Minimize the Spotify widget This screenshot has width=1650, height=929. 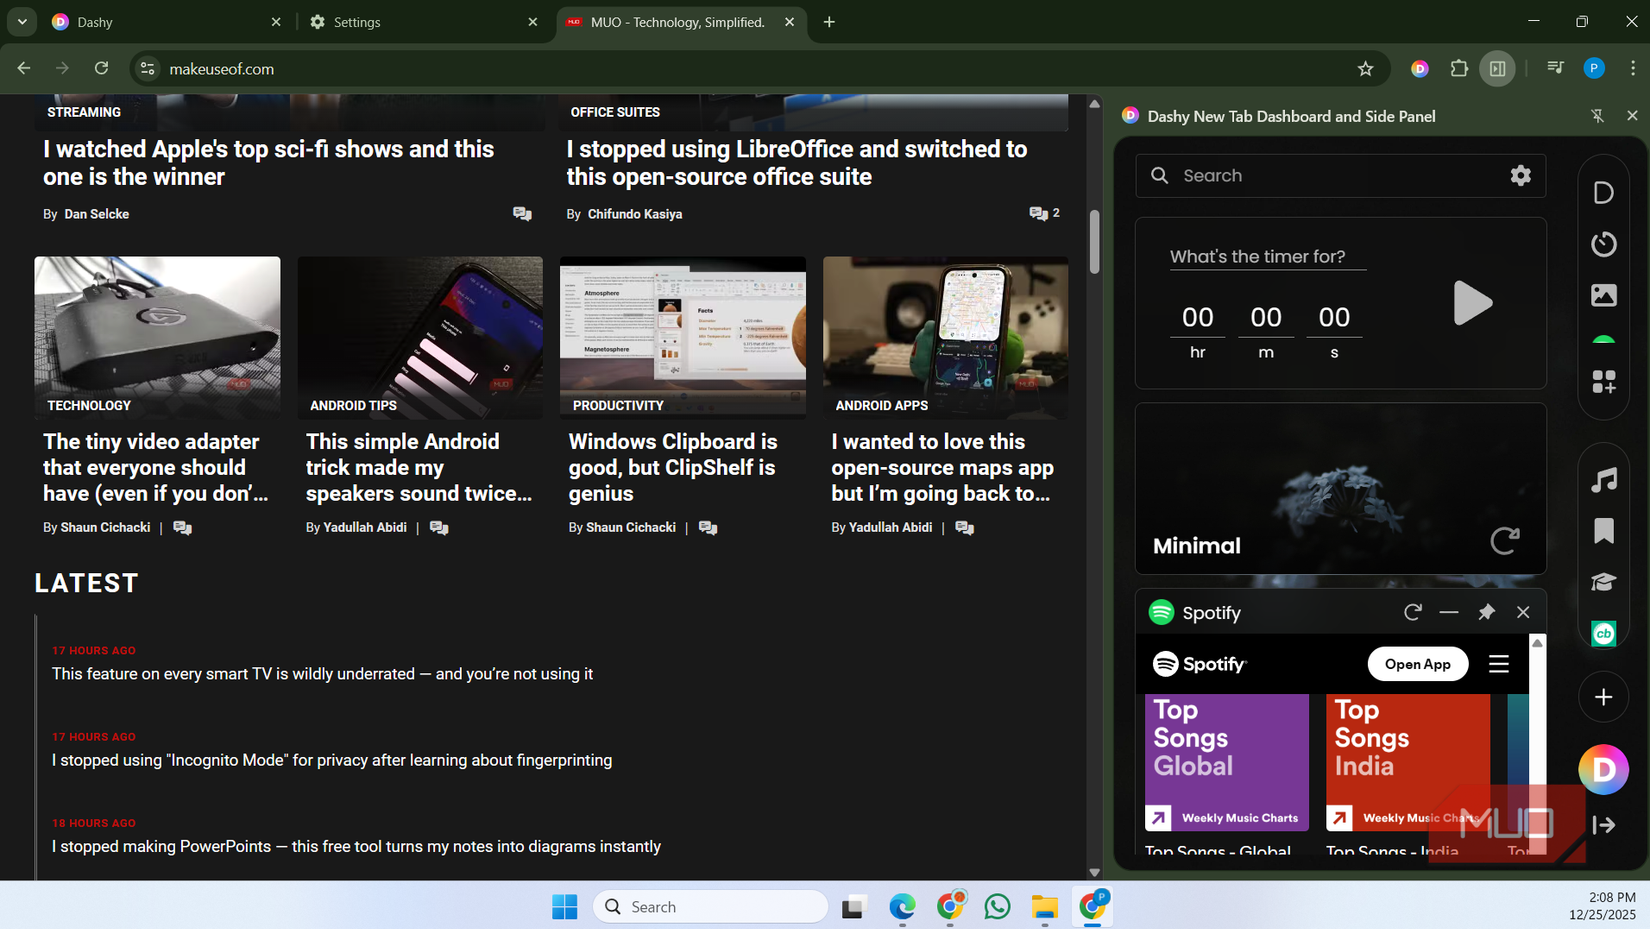(1449, 612)
